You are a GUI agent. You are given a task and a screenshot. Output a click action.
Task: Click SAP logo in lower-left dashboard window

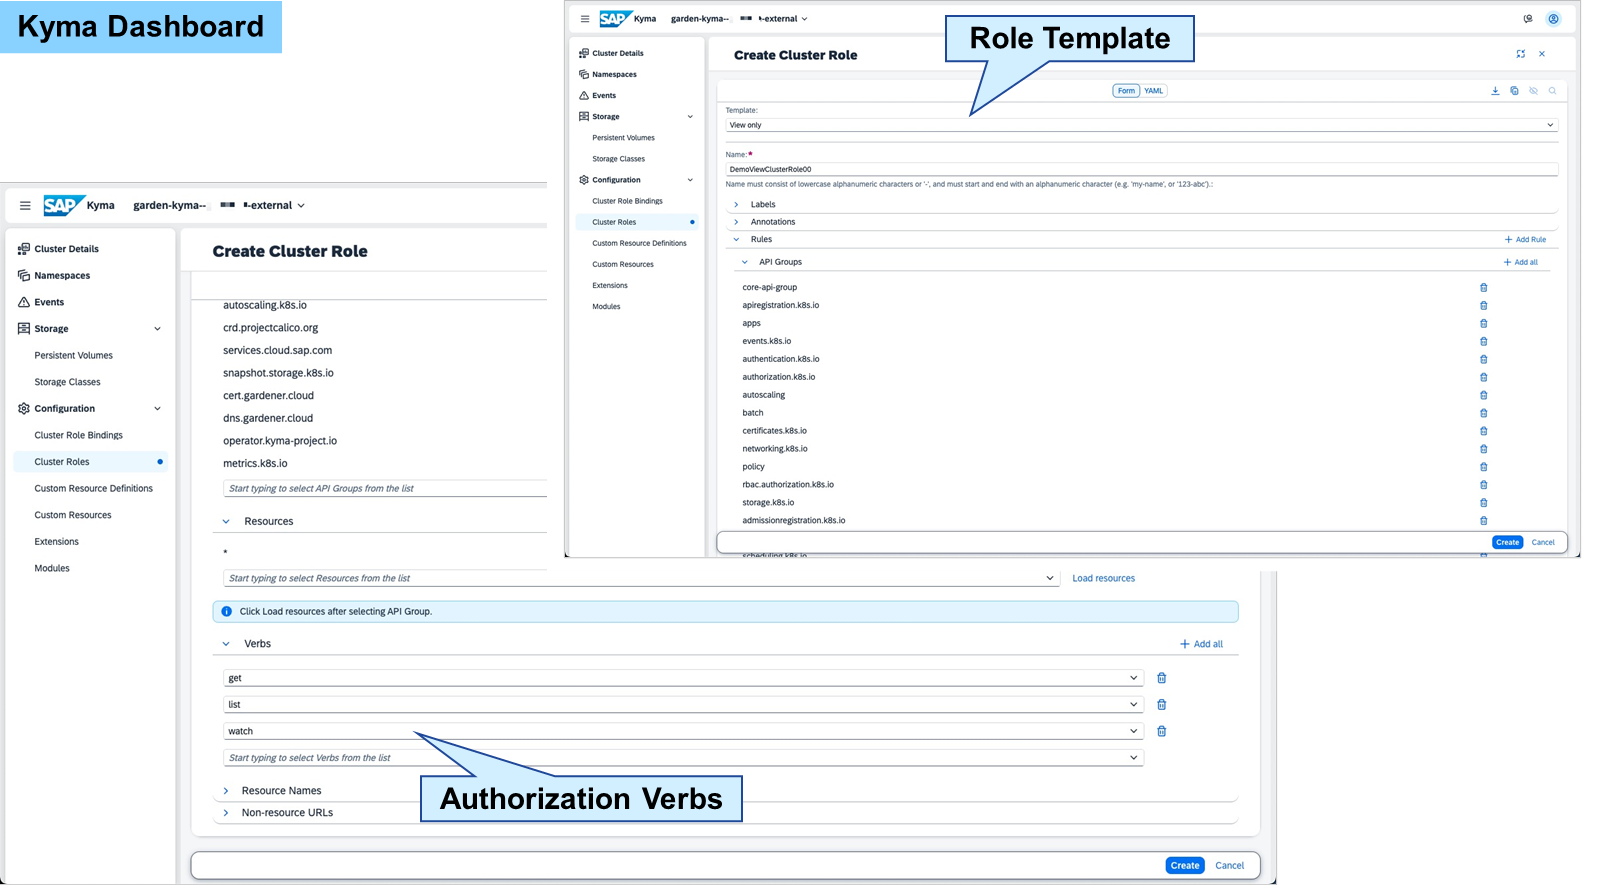(63, 205)
